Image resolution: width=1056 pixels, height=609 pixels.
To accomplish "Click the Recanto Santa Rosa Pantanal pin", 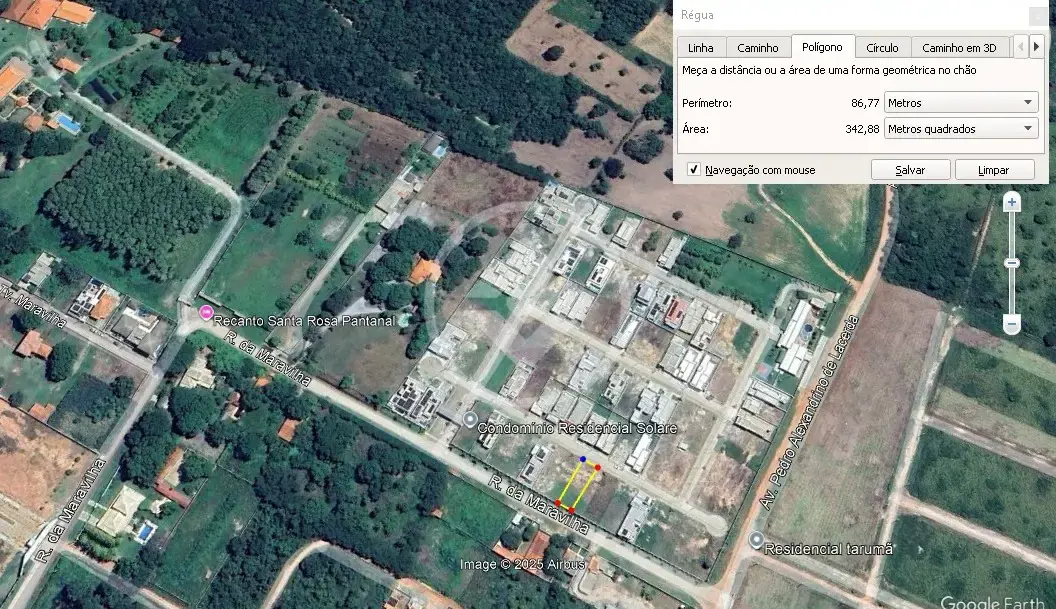I will (206, 312).
